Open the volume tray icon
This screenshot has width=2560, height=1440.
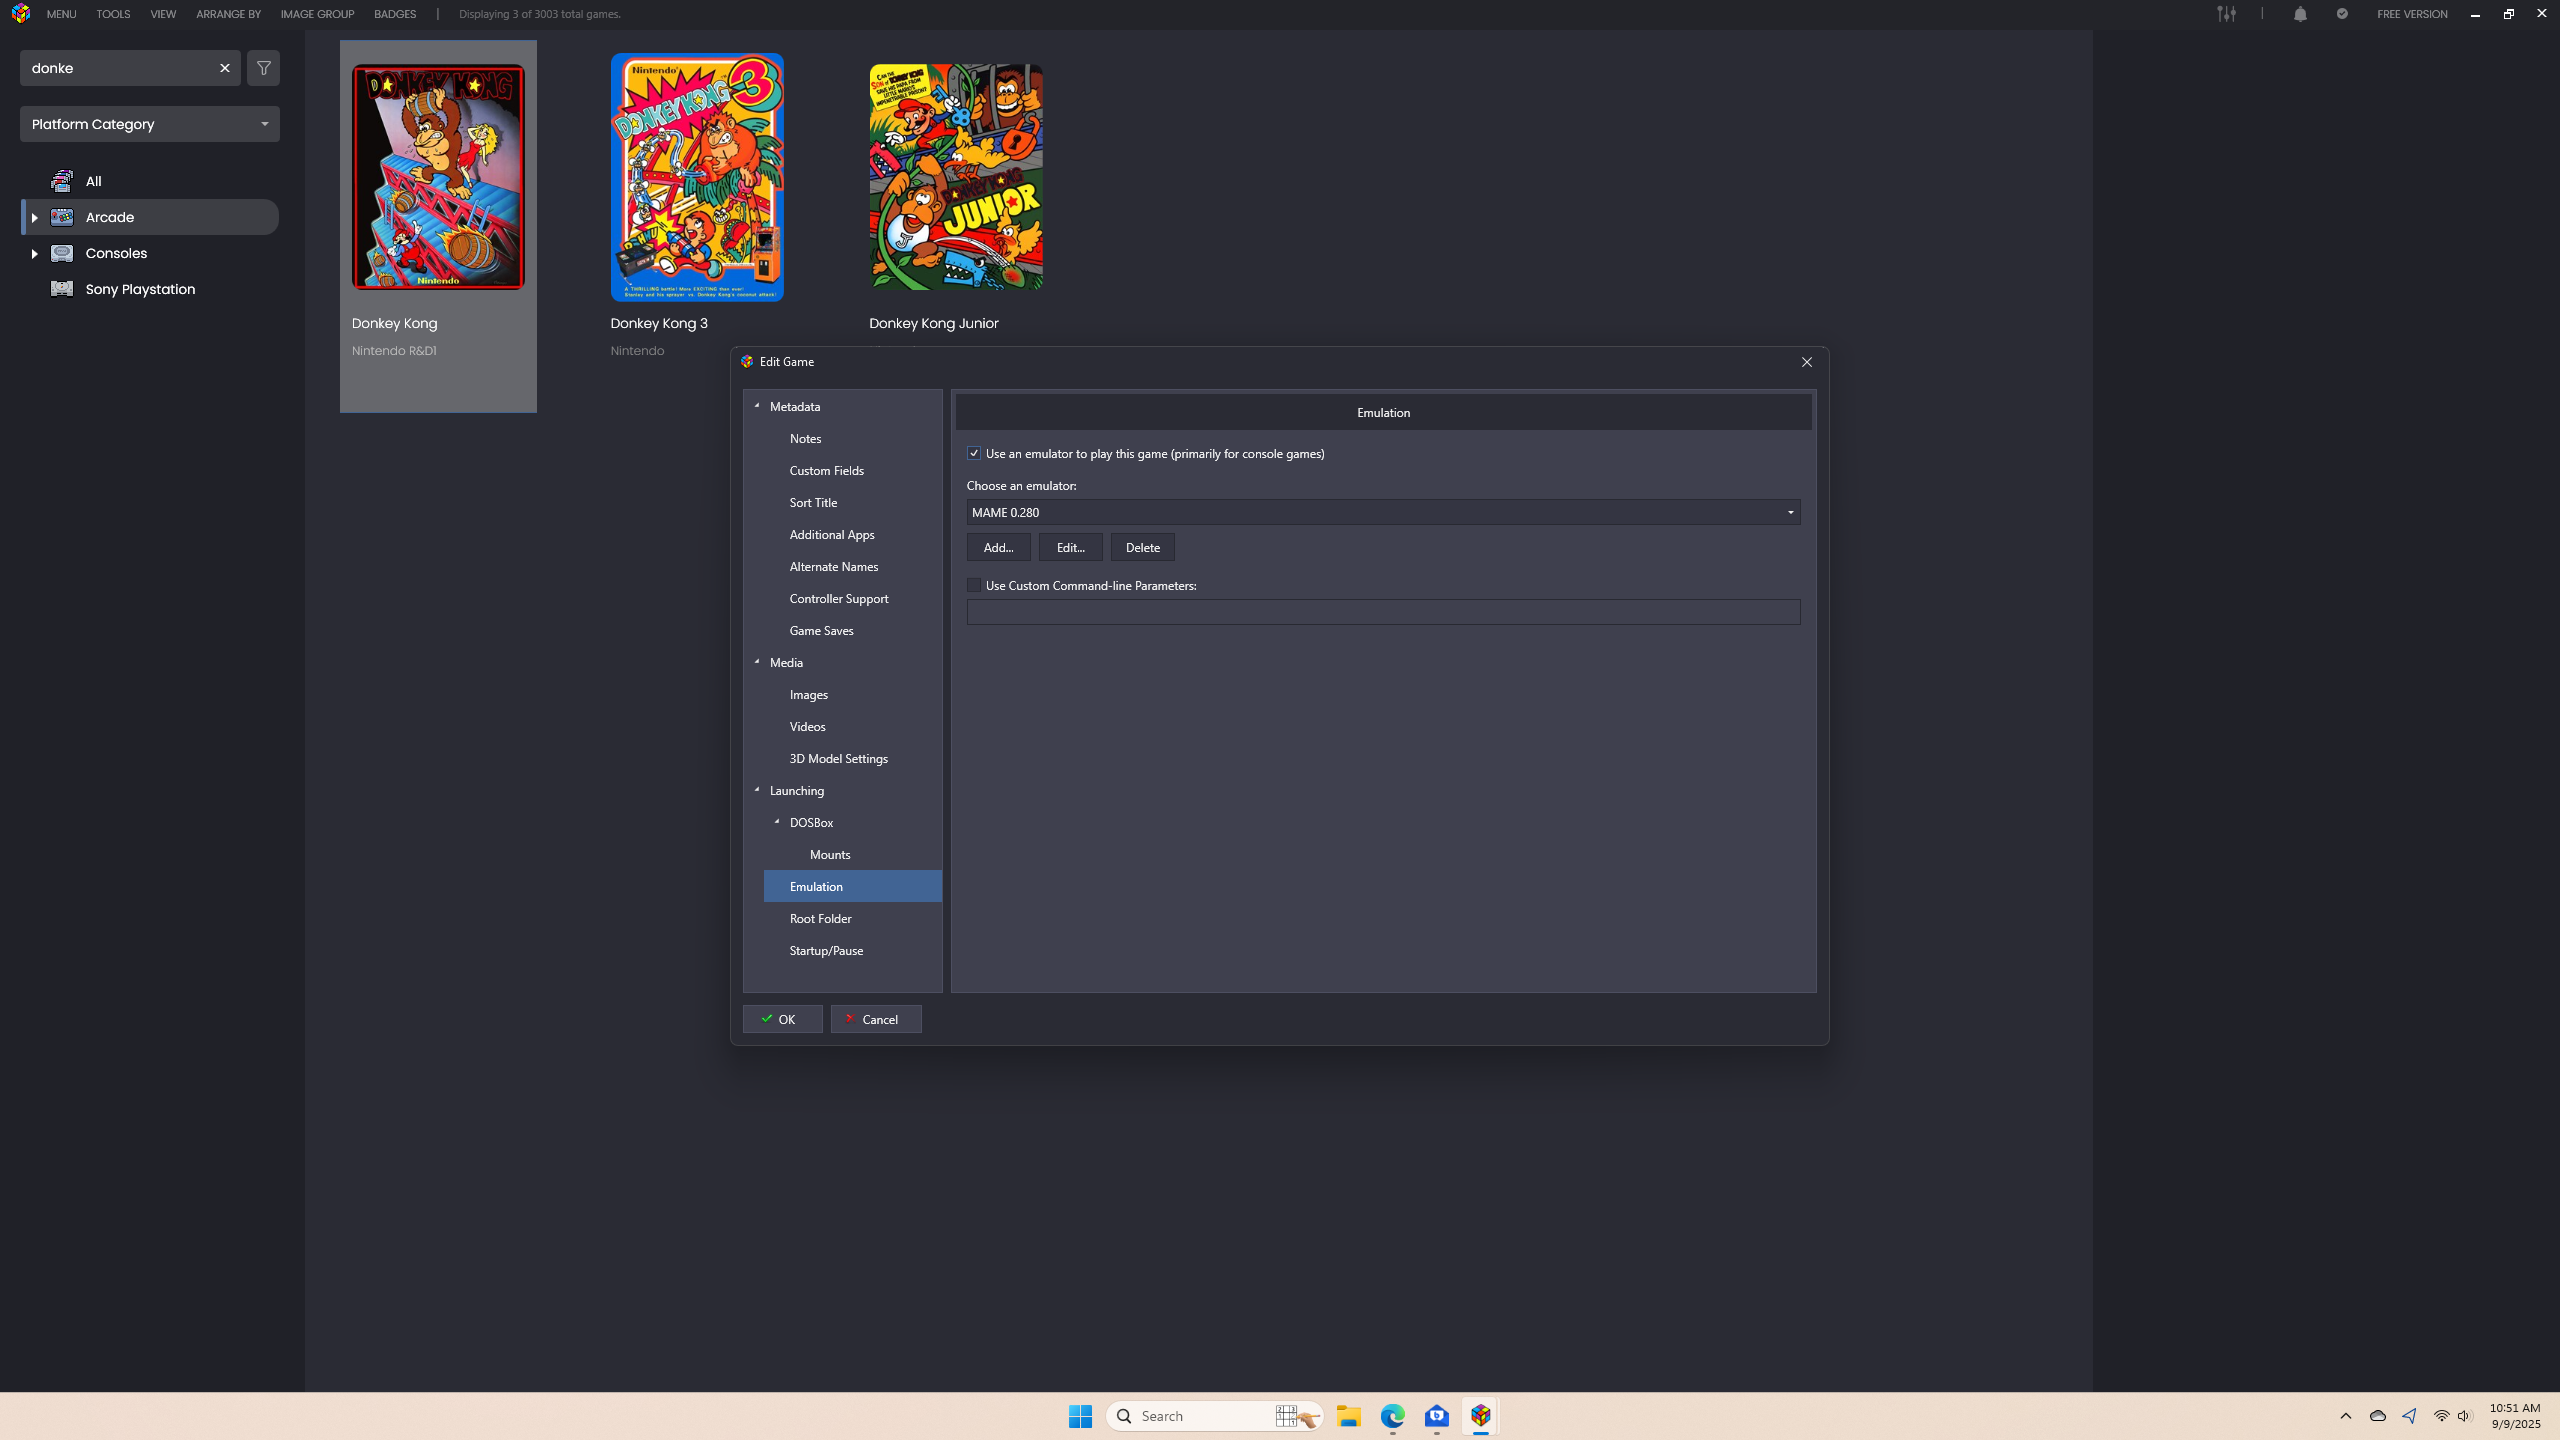[x=2464, y=1416]
